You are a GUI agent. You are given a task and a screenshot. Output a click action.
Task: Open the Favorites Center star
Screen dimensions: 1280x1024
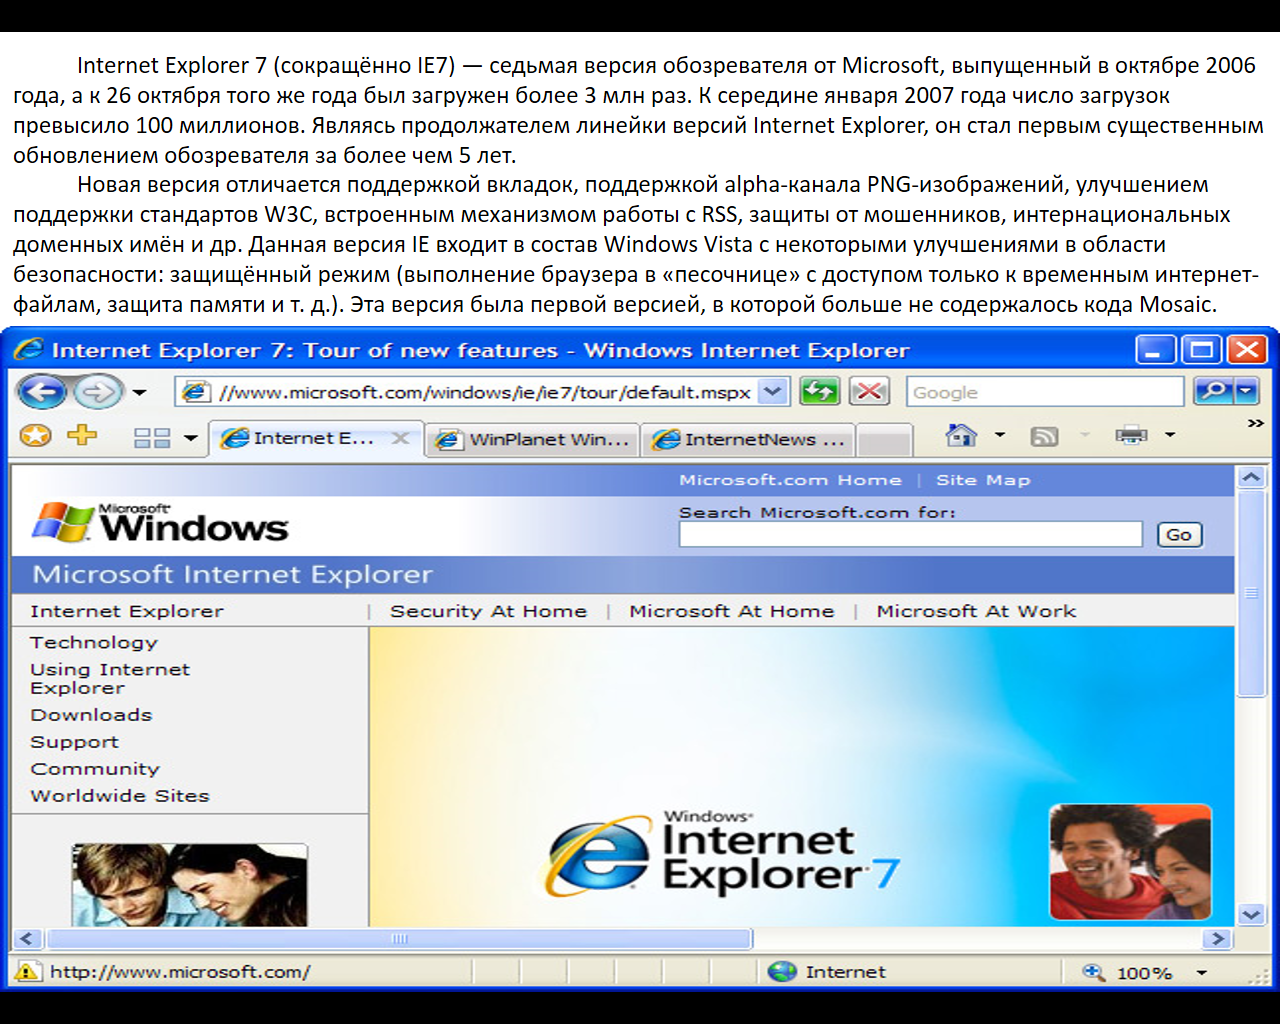(35, 437)
